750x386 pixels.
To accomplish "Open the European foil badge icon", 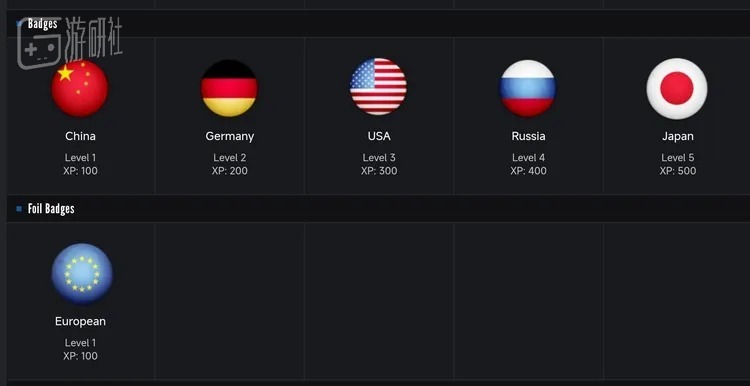I will [x=82, y=274].
